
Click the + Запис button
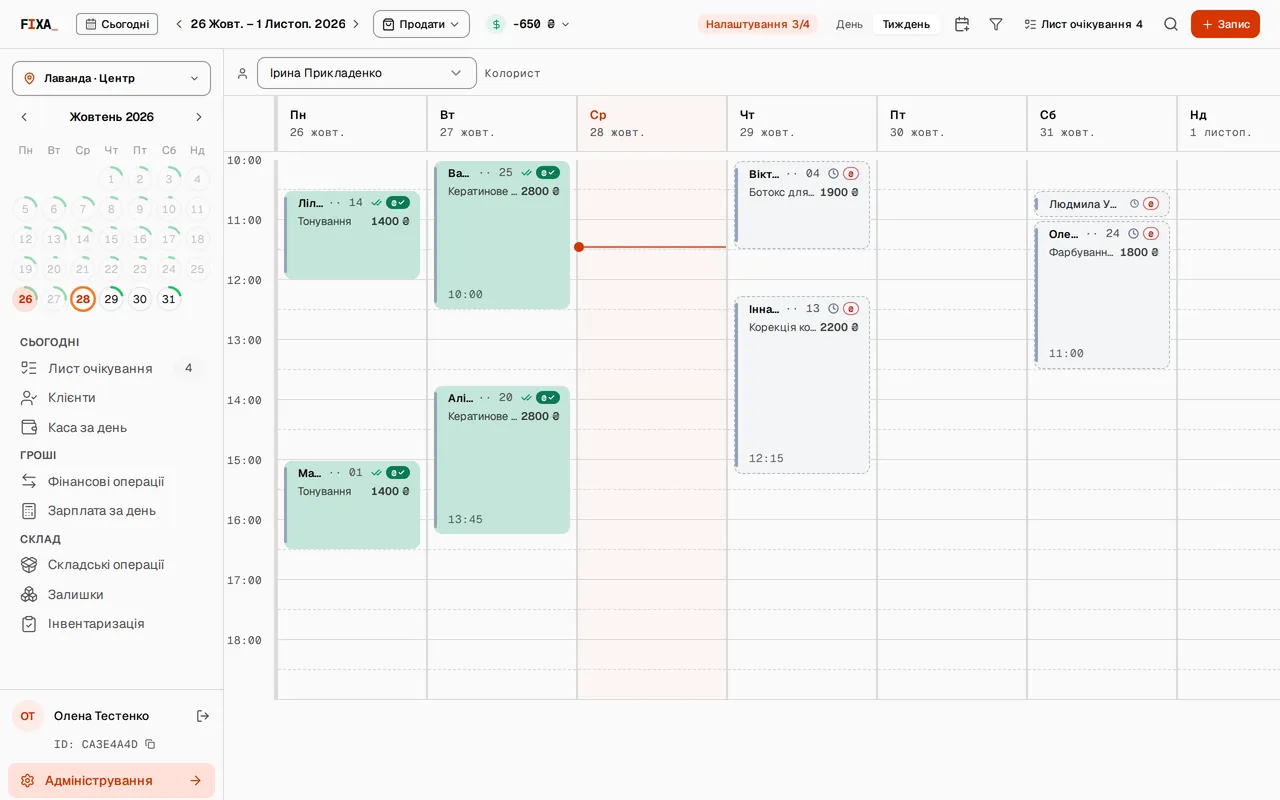coord(1225,24)
